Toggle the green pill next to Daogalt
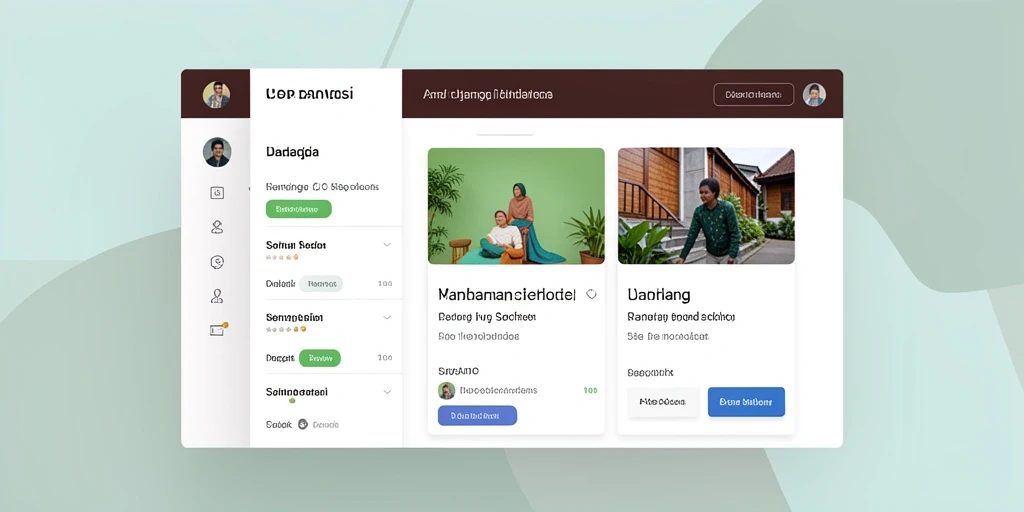 point(319,358)
